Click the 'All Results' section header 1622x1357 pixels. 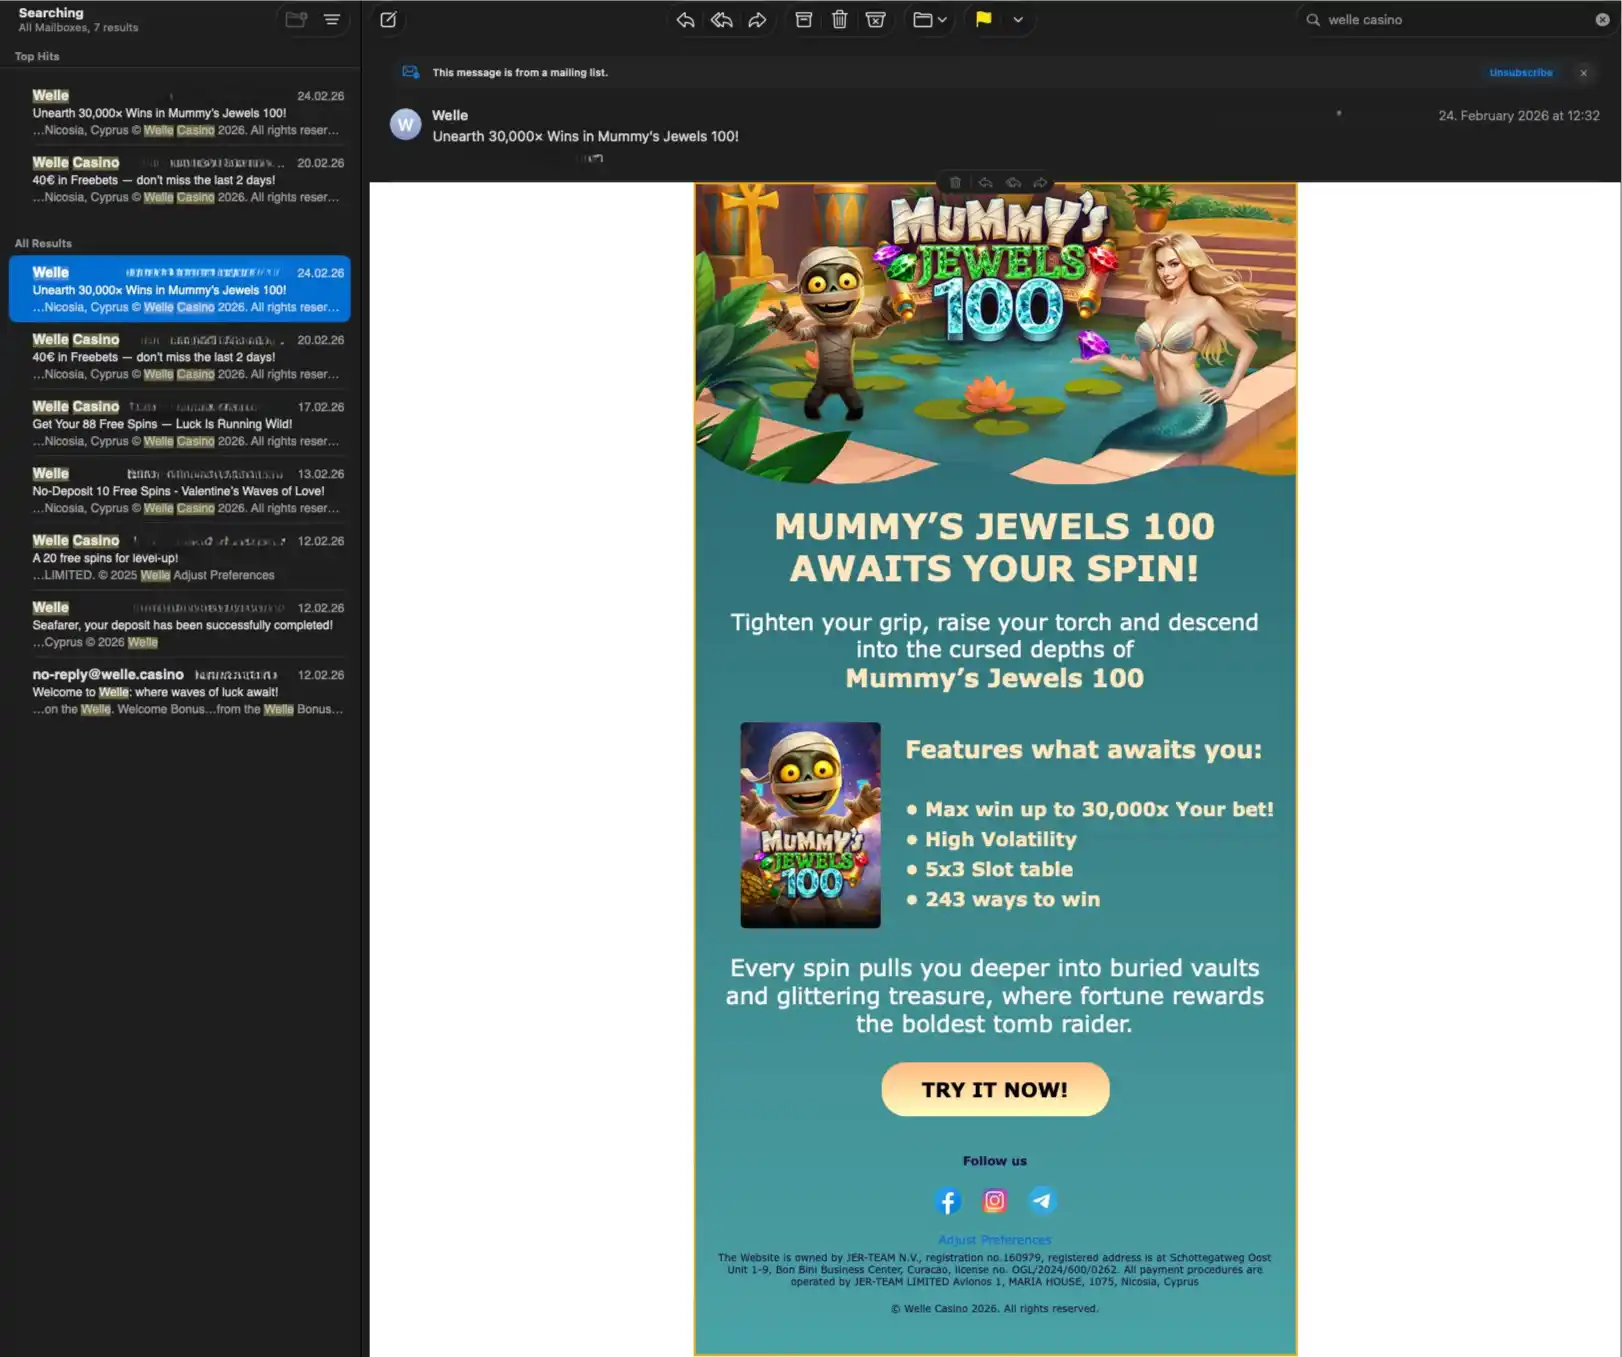tap(43, 244)
